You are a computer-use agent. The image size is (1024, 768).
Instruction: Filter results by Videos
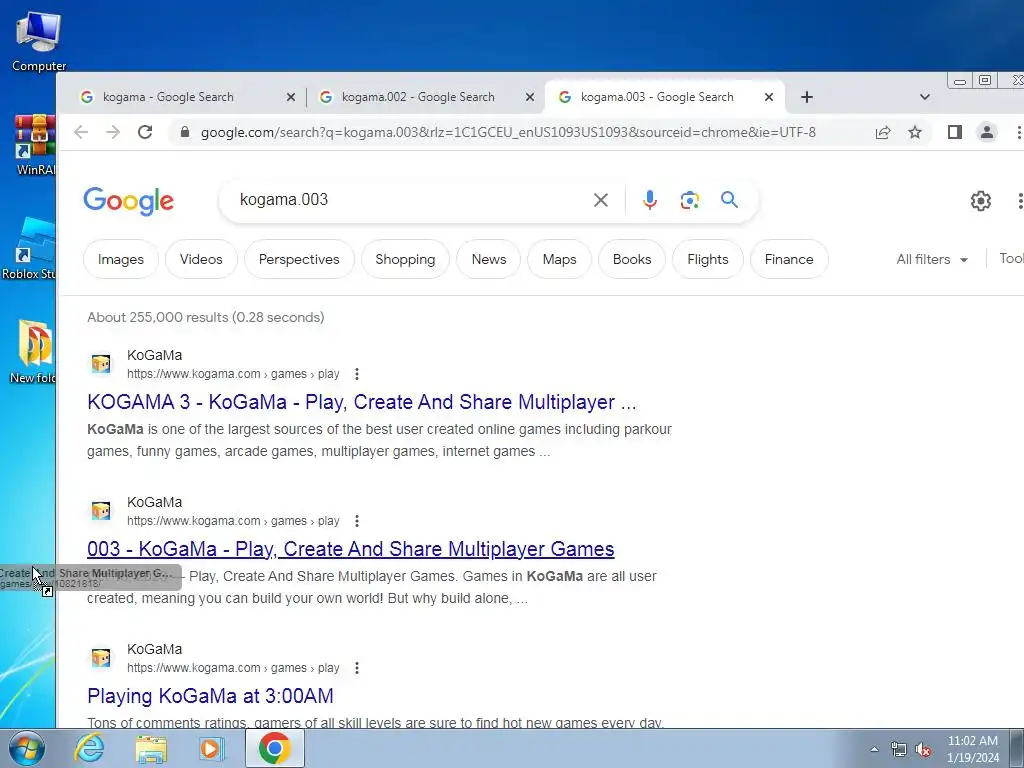[201, 259]
